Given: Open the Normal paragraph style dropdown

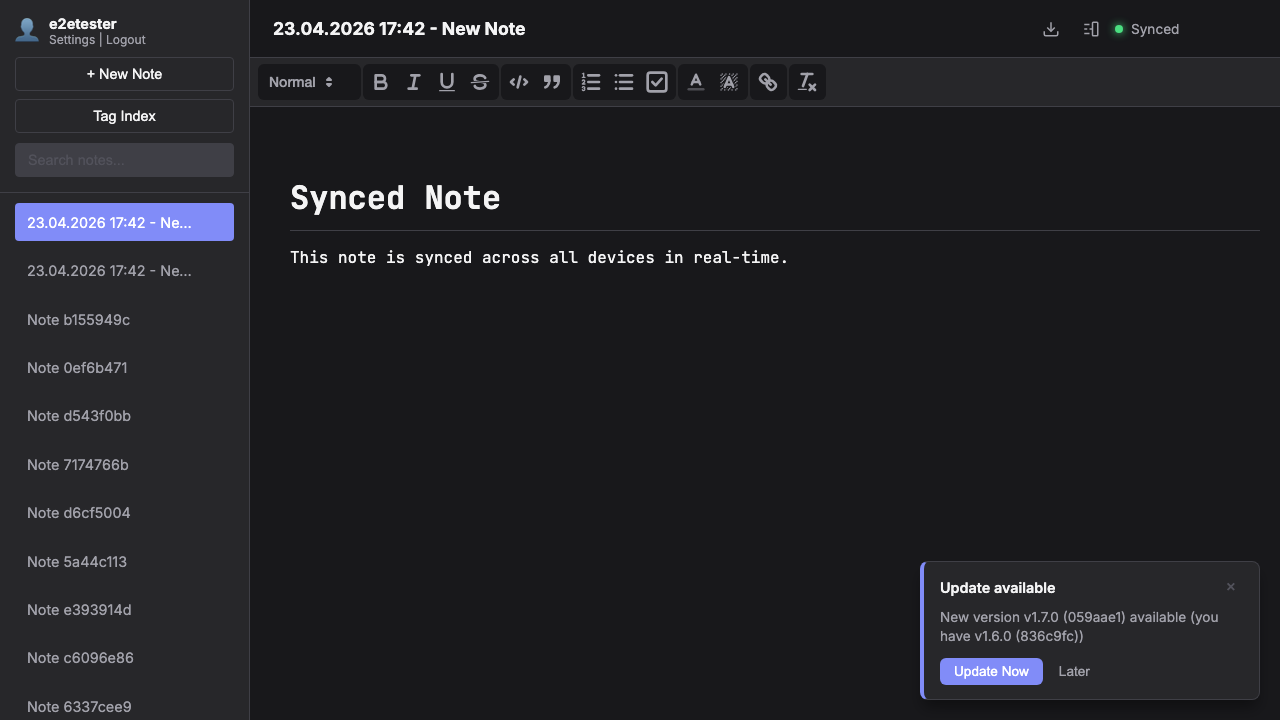Looking at the screenshot, I should [308, 82].
